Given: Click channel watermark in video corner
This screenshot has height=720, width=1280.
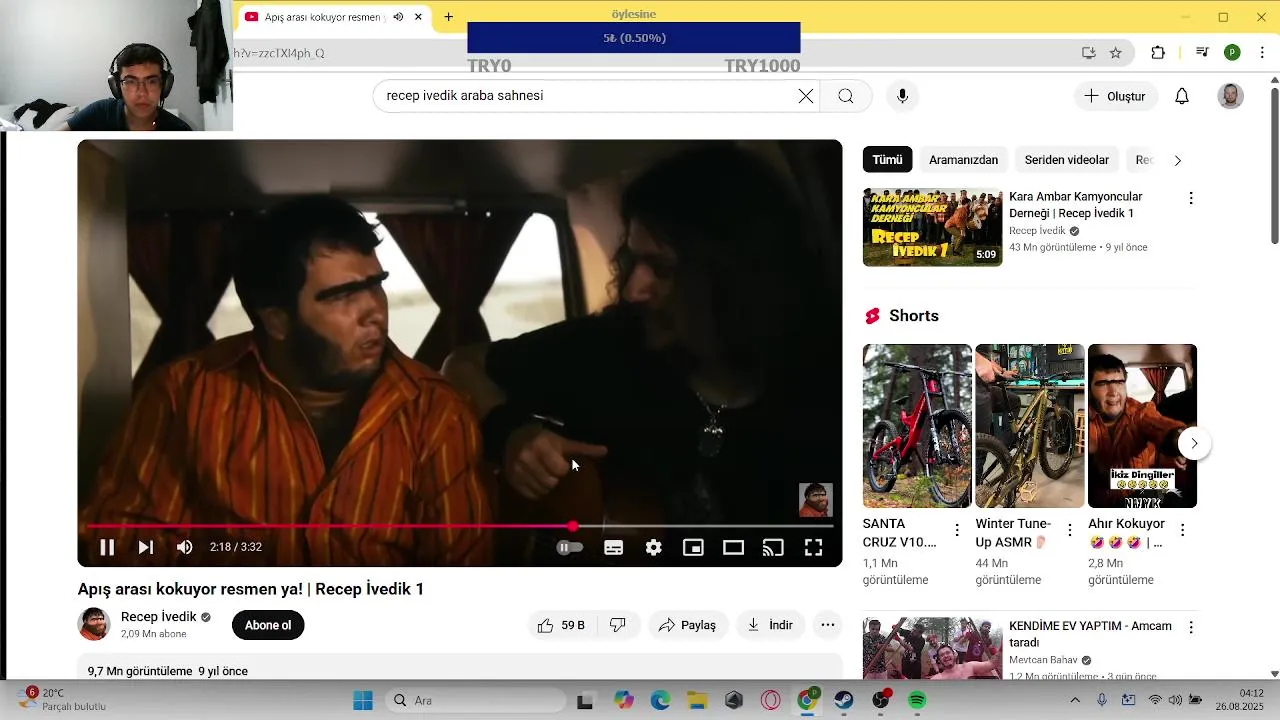Looking at the screenshot, I should pos(815,500).
